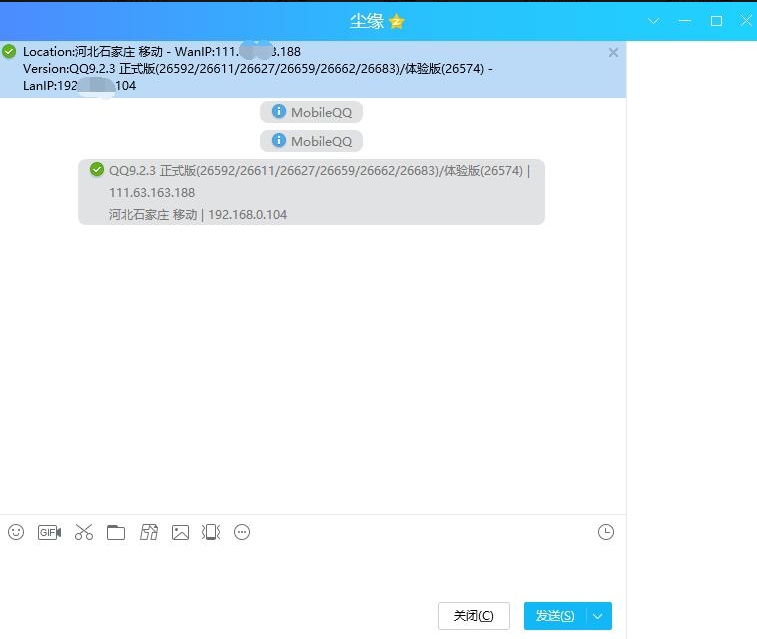Click the icon right of the folder icon
The width and height of the screenshot is (757, 639).
tap(149, 533)
